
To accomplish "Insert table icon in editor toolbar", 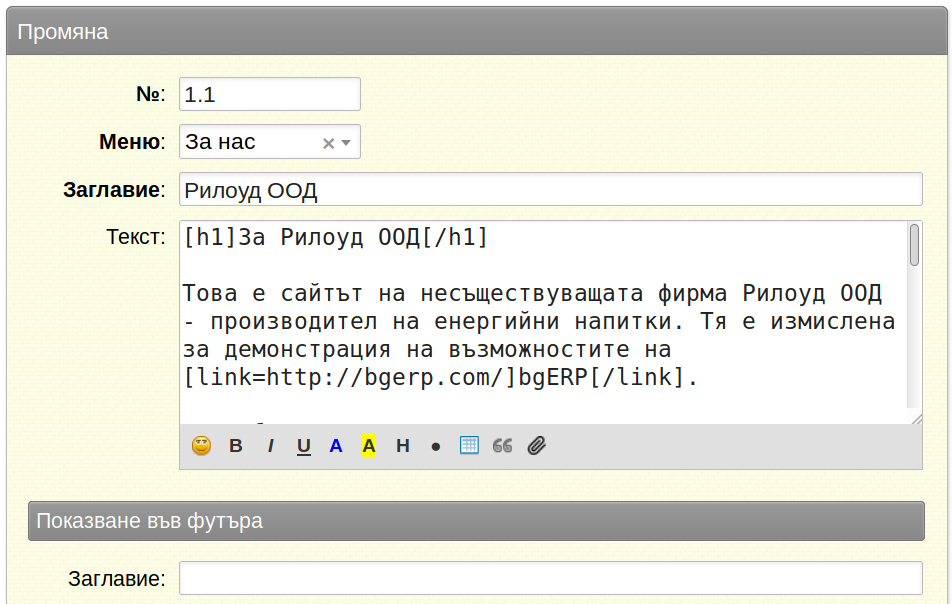I will point(469,446).
